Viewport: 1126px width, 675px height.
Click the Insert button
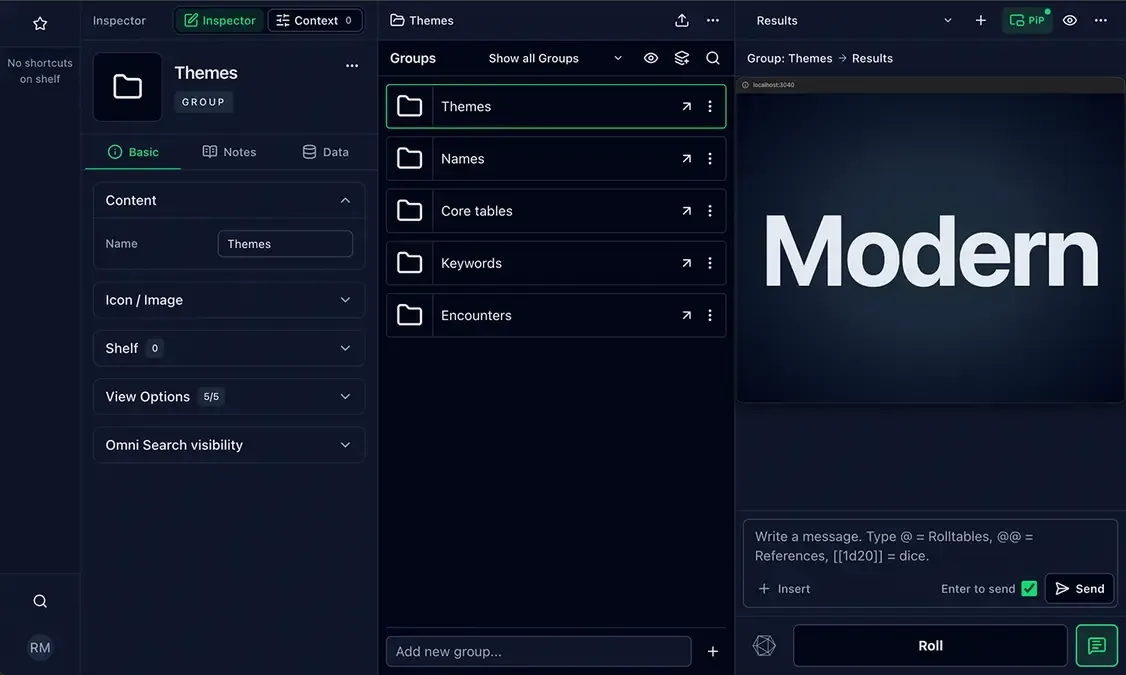[784, 589]
